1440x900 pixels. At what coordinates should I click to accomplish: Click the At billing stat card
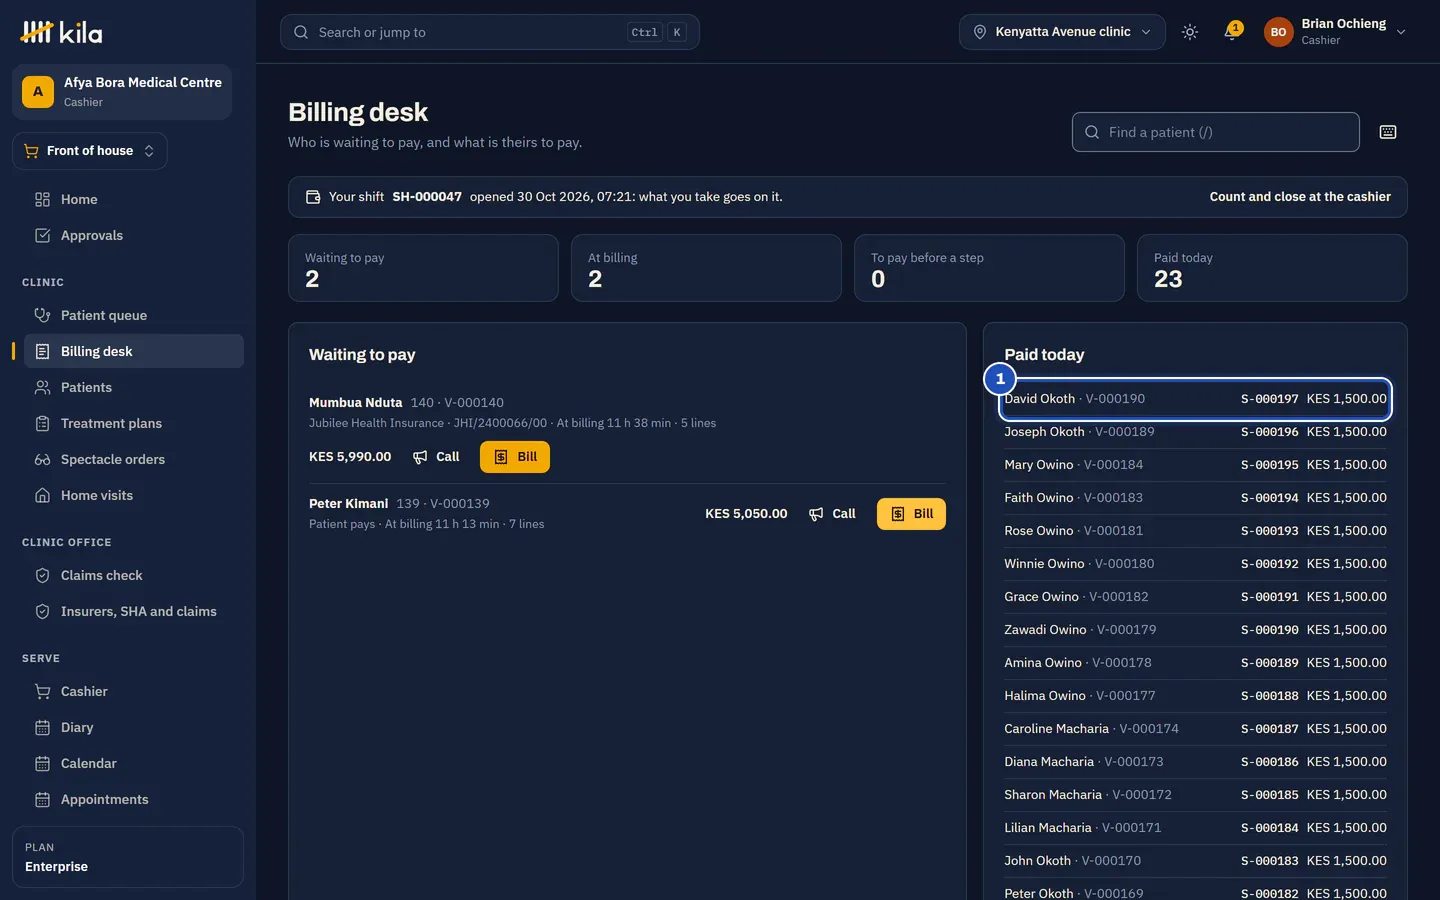pyautogui.click(x=706, y=268)
